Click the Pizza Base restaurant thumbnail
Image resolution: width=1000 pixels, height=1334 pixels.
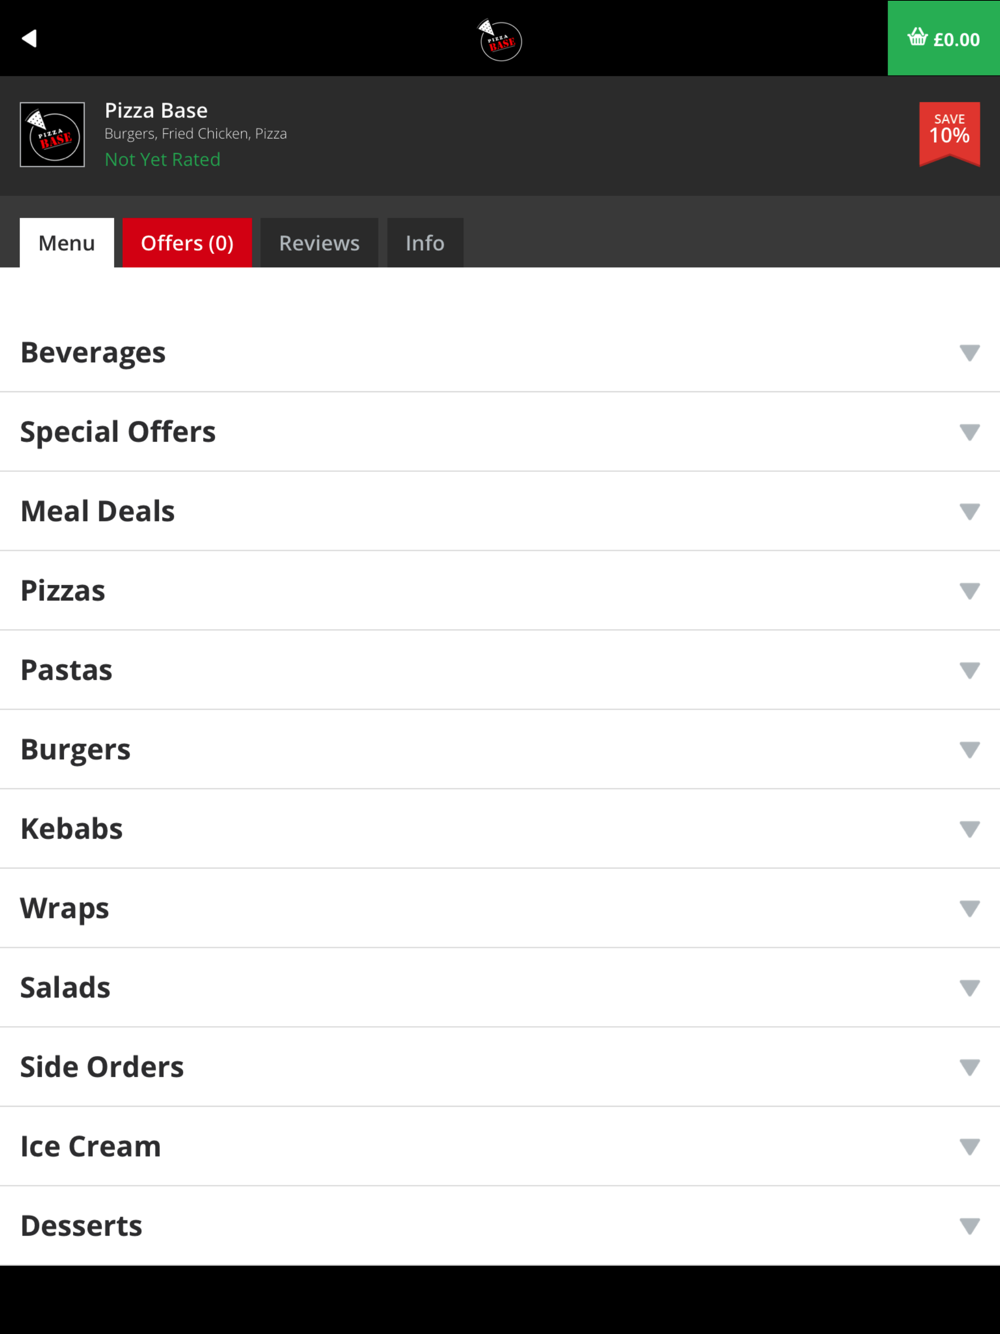[x=52, y=135]
